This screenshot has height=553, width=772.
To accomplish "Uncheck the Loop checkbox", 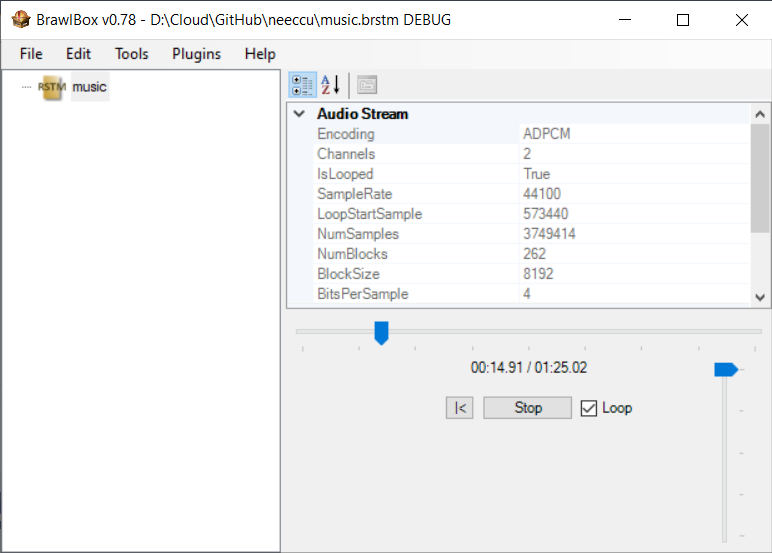I will pyautogui.click(x=589, y=408).
